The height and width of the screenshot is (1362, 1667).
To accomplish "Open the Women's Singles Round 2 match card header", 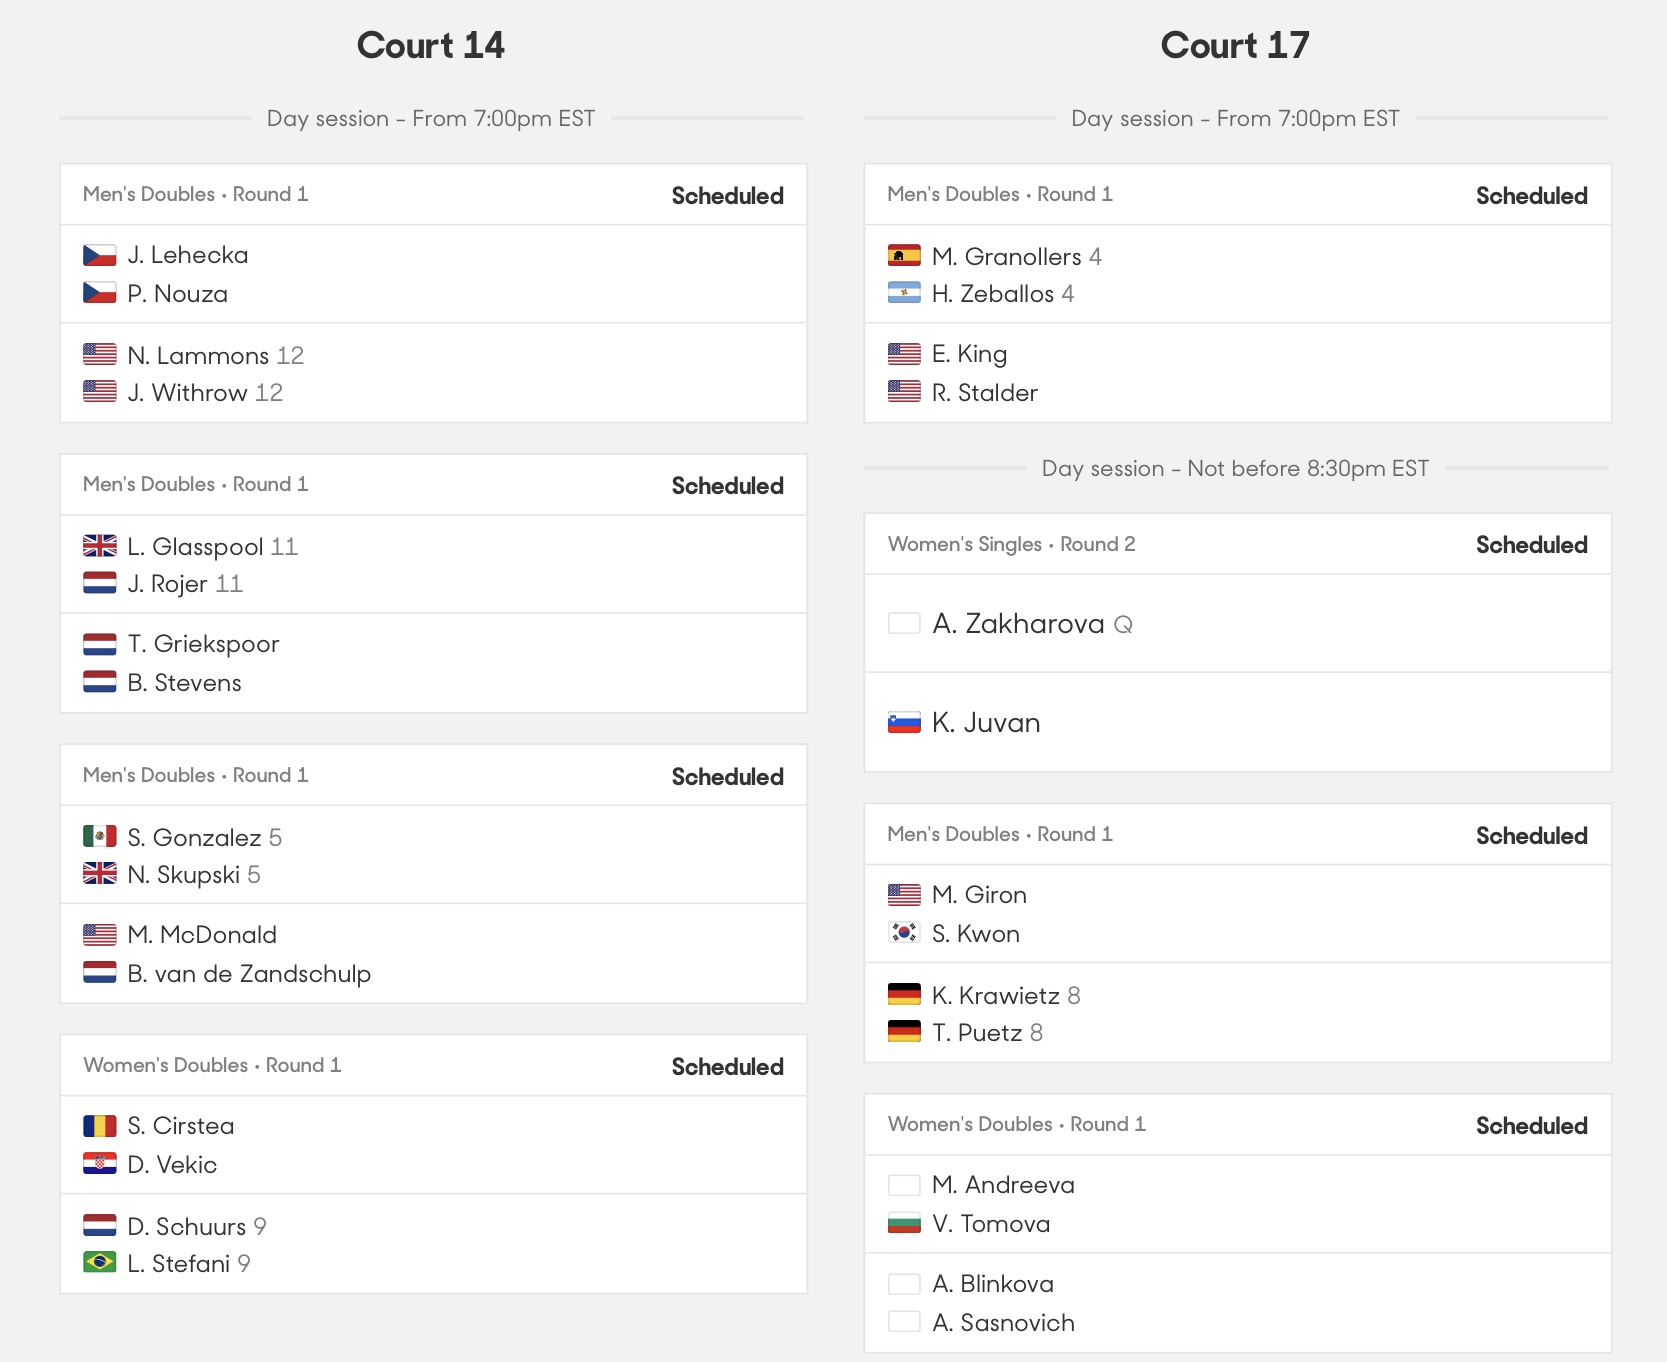I will tap(1238, 544).
